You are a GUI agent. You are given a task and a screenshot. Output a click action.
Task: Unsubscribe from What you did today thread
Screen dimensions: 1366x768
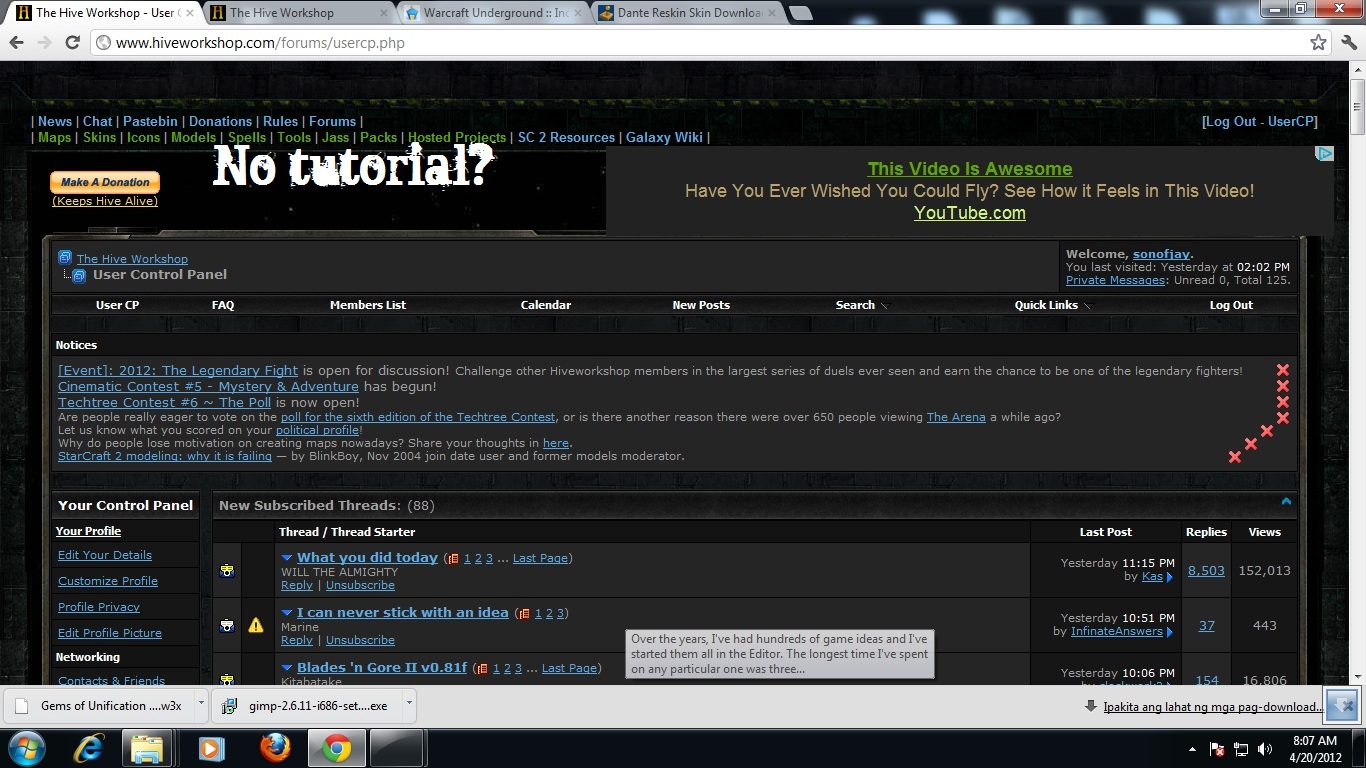pyautogui.click(x=360, y=585)
